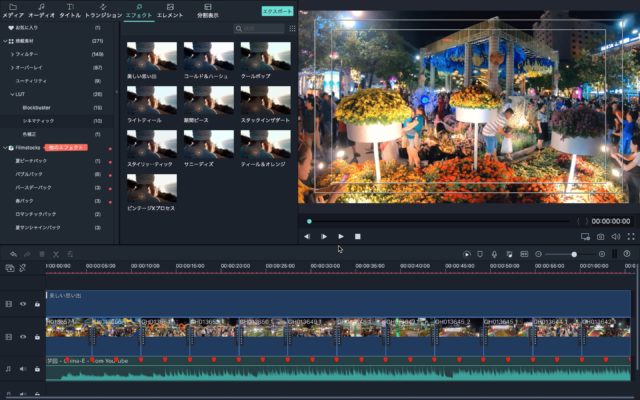The height and width of the screenshot is (400, 640).
Task: Mute the audio track speaker
Action: click(x=23, y=369)
